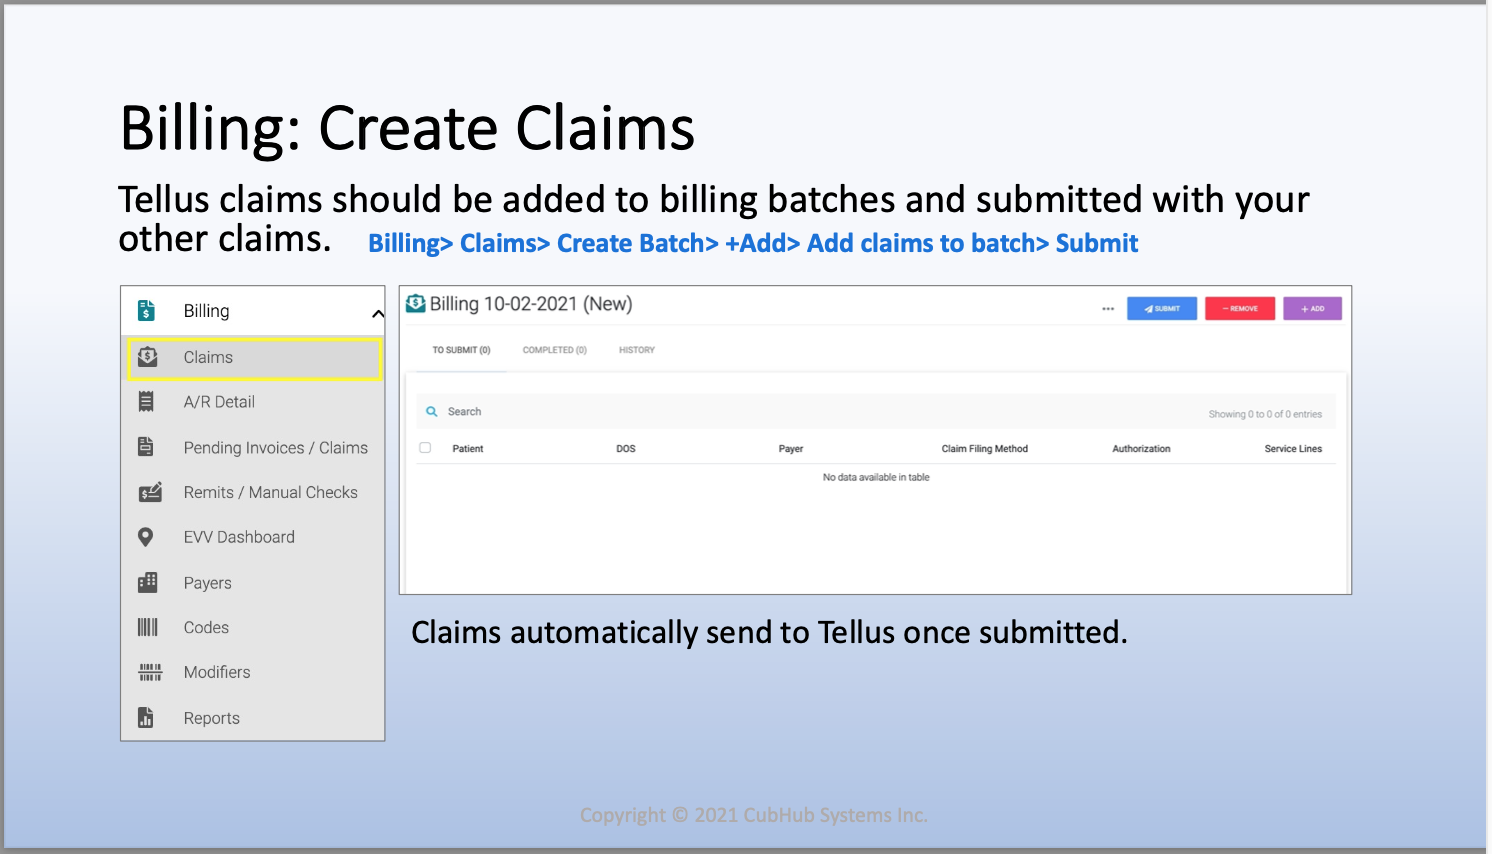Switch to the To Submit tab
Image resolution: width=1492 pixels, height=854 pixels.
461,350
